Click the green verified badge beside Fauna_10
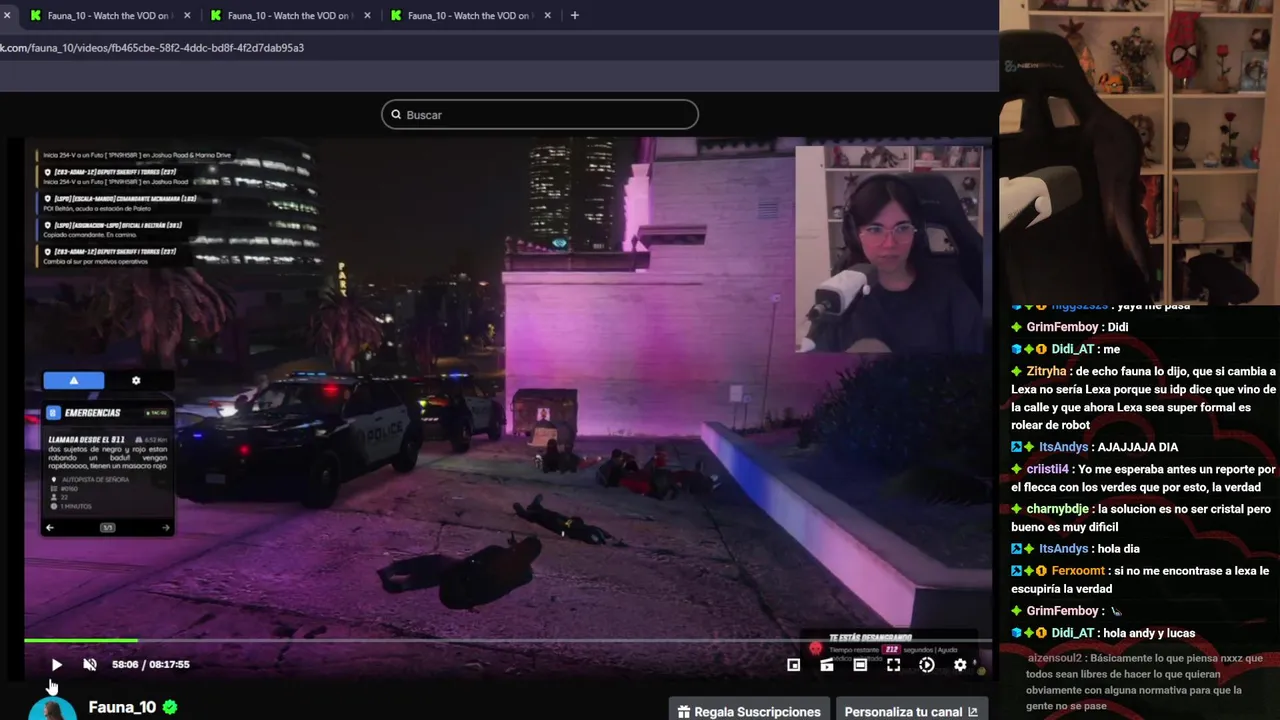1280x720 pixels. click(170, 707)
